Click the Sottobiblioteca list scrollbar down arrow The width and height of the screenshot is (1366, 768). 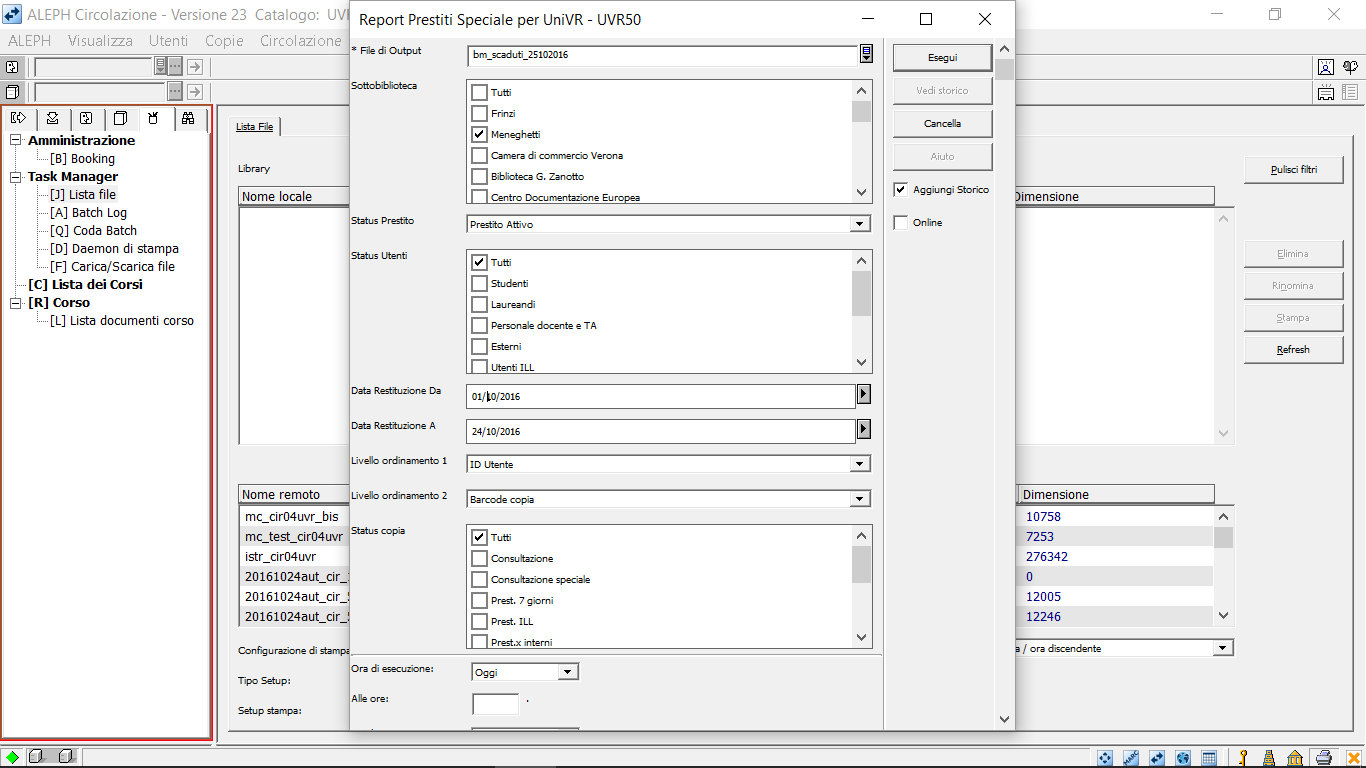861,192
